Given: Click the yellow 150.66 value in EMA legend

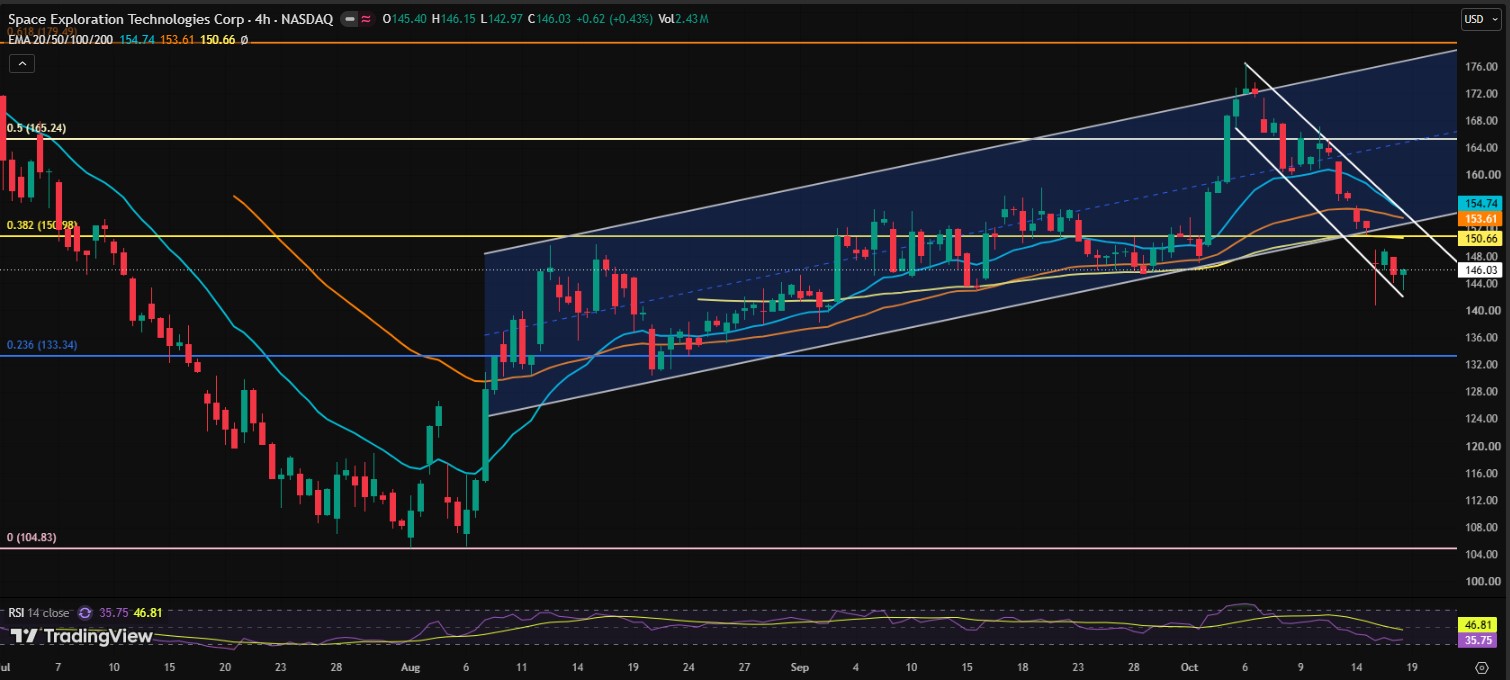Looking at the screenshot, I should 217,40.
